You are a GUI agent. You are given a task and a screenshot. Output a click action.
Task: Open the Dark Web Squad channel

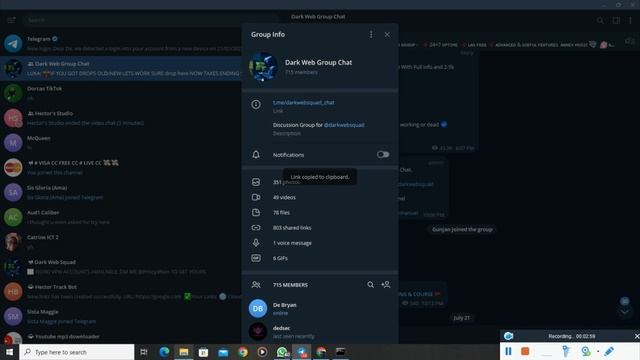(x=121, y=267)
